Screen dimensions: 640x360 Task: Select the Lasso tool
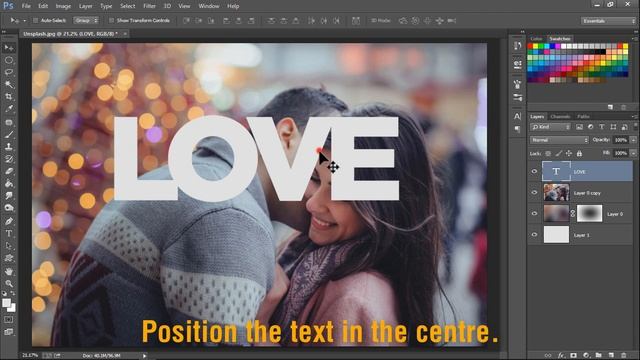pyautogui.click(x=9, y=72)
